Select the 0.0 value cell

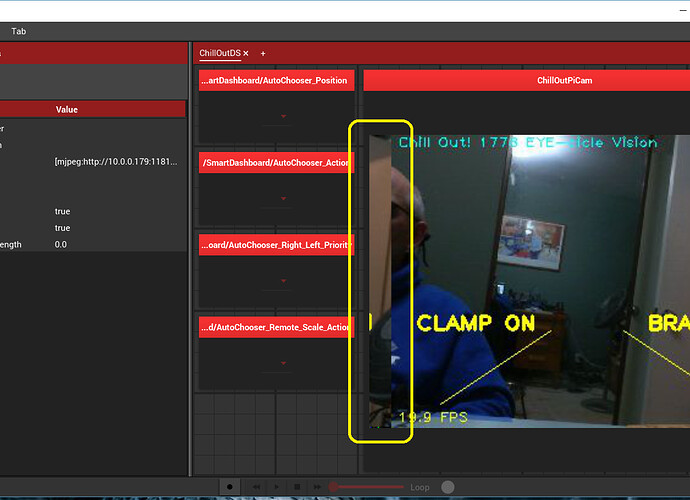[x=61, y=244]
